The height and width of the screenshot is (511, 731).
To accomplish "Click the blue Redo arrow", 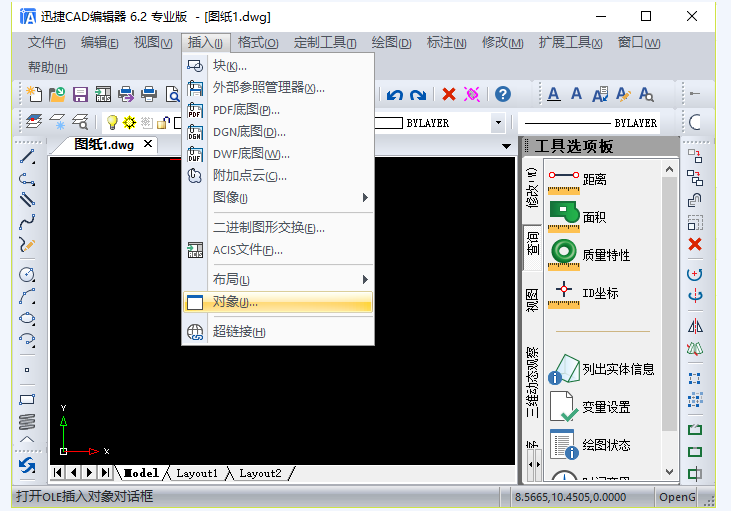I will pyautogui.click(x=418, y=95).
